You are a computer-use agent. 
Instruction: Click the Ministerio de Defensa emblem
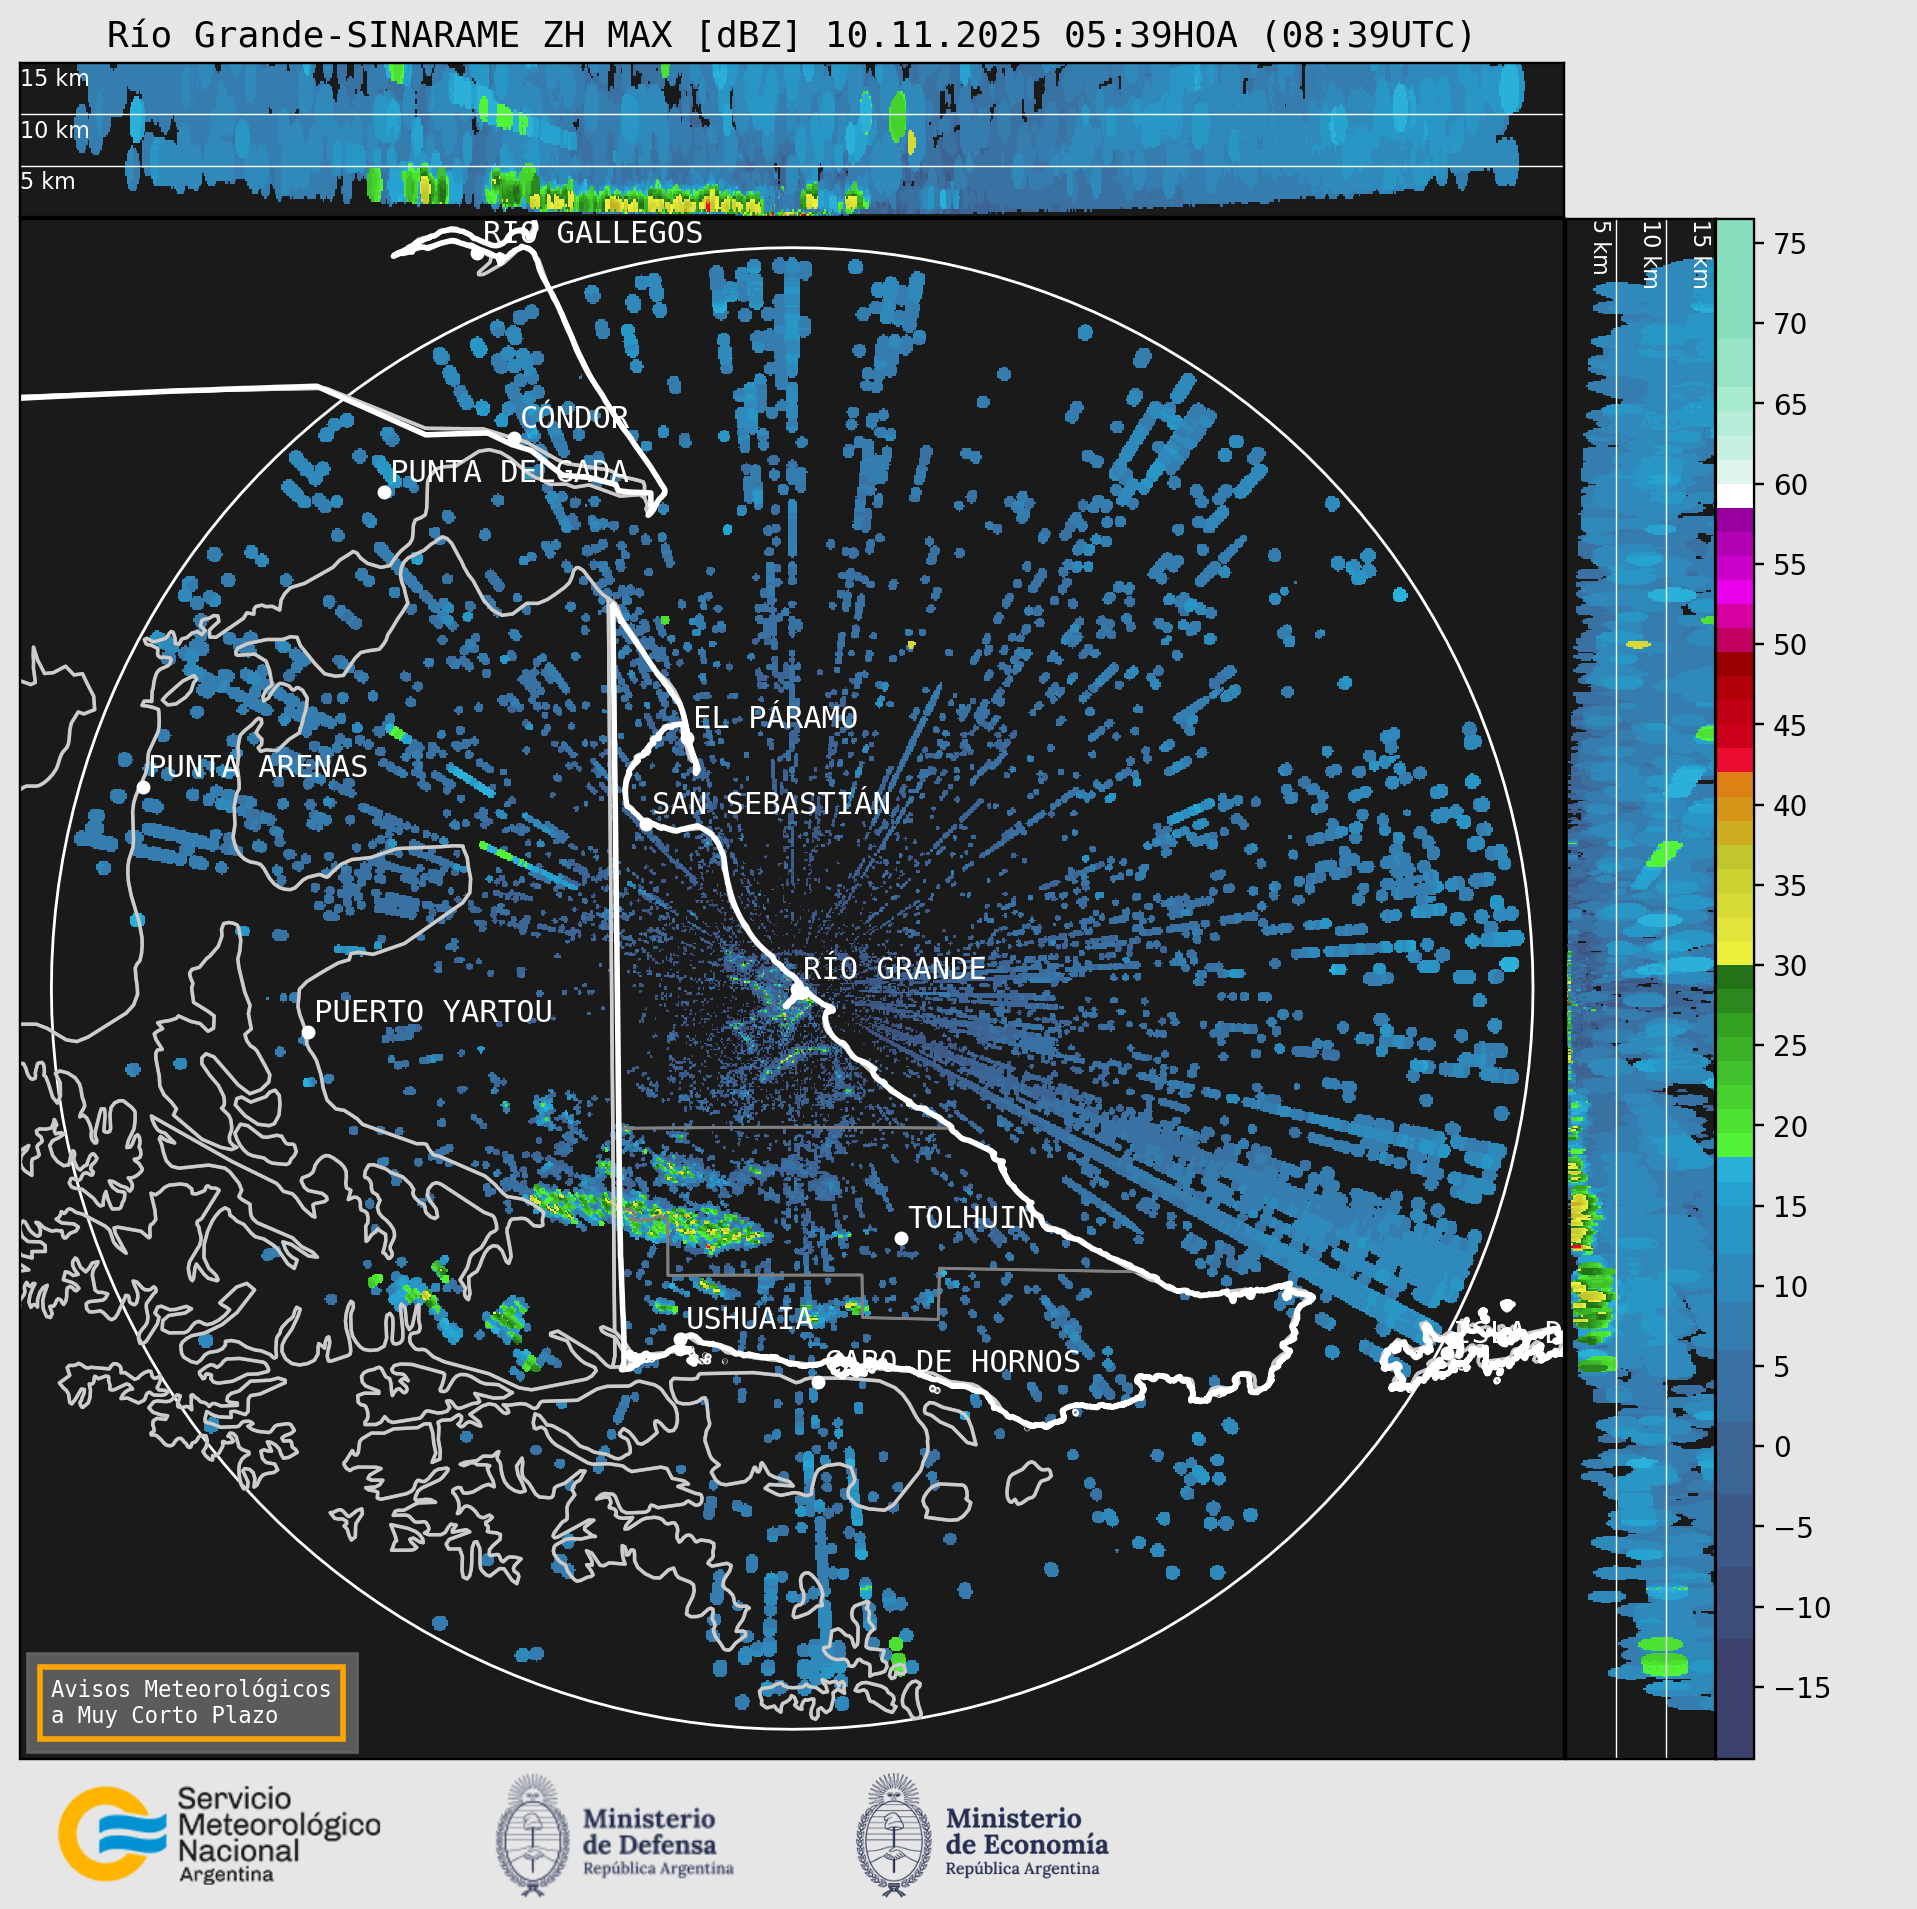click(533, 1835)
